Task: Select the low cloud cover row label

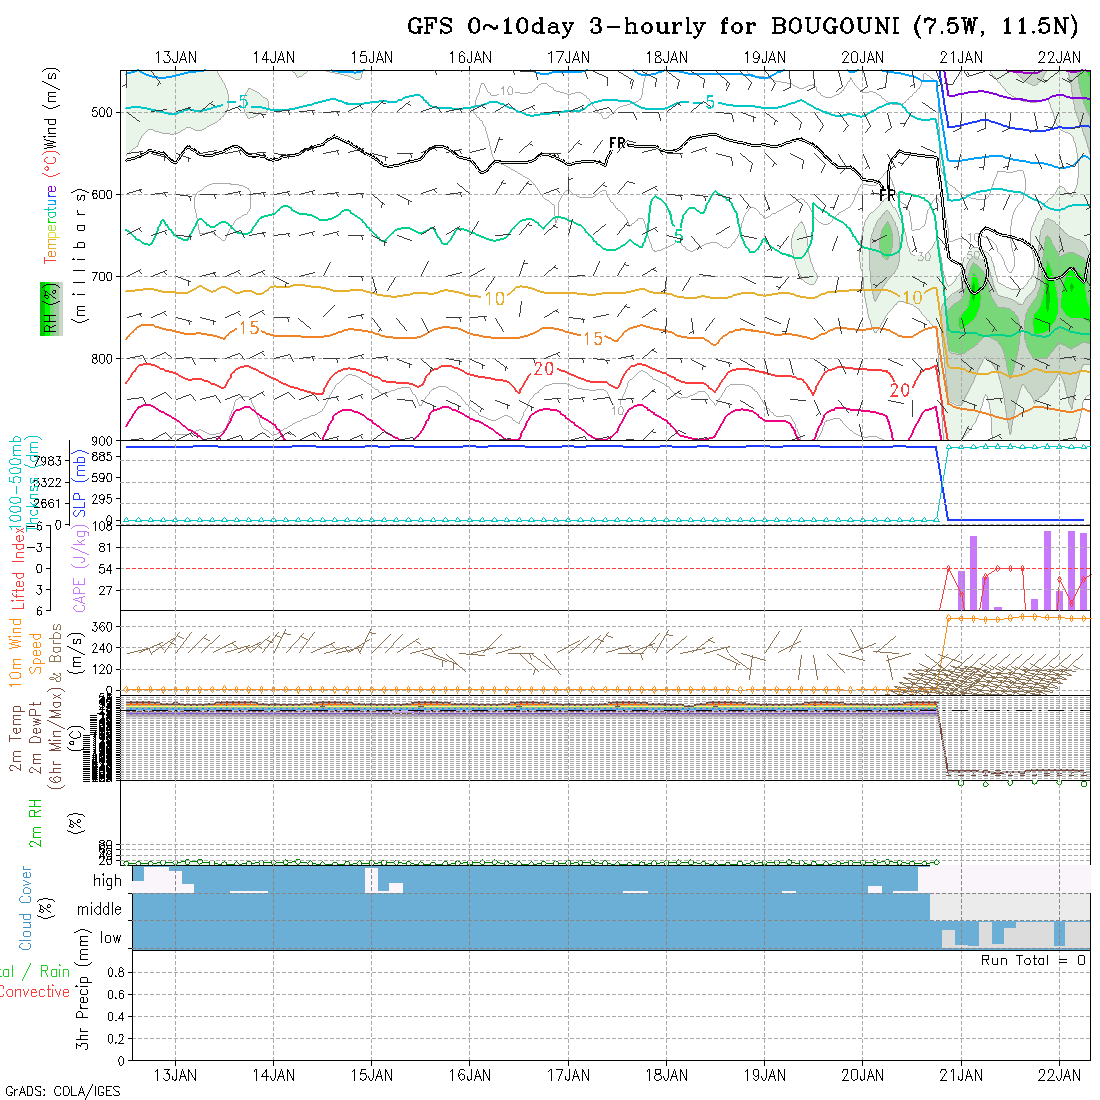Action: pyautogui.click(x=110, y=938)
